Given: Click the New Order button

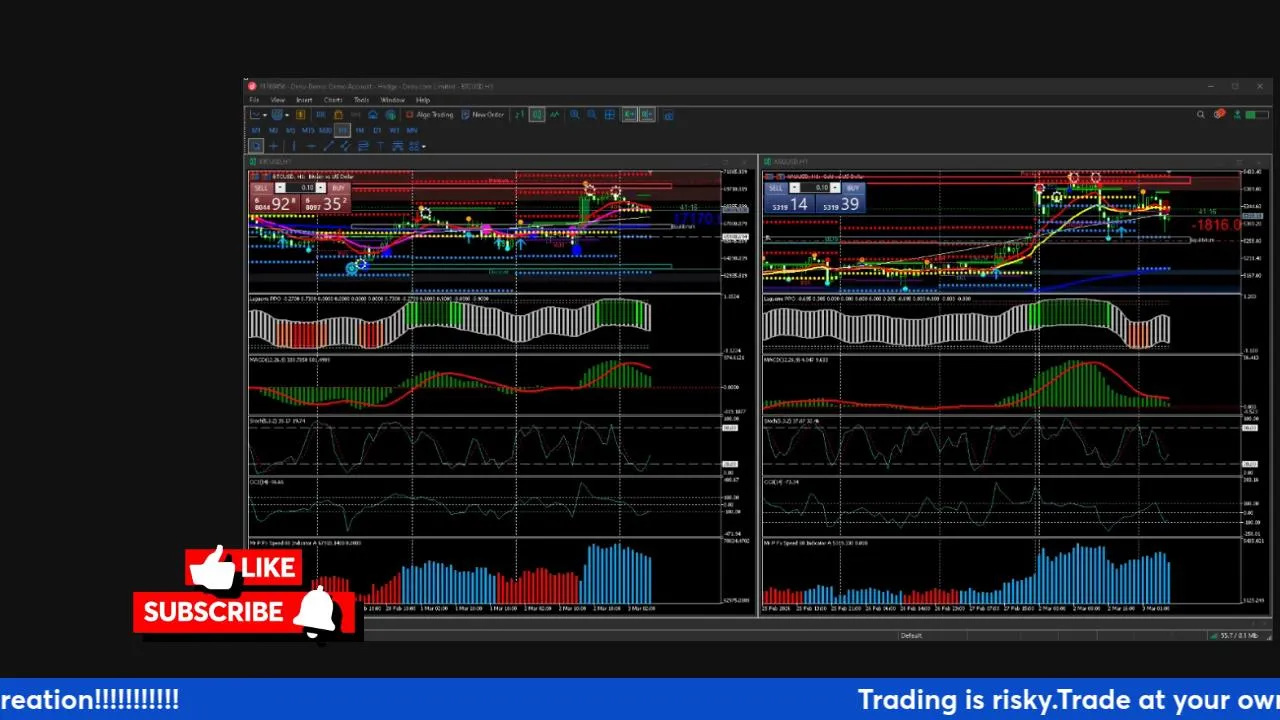Looking at the screenshot, I should (482, 115).
